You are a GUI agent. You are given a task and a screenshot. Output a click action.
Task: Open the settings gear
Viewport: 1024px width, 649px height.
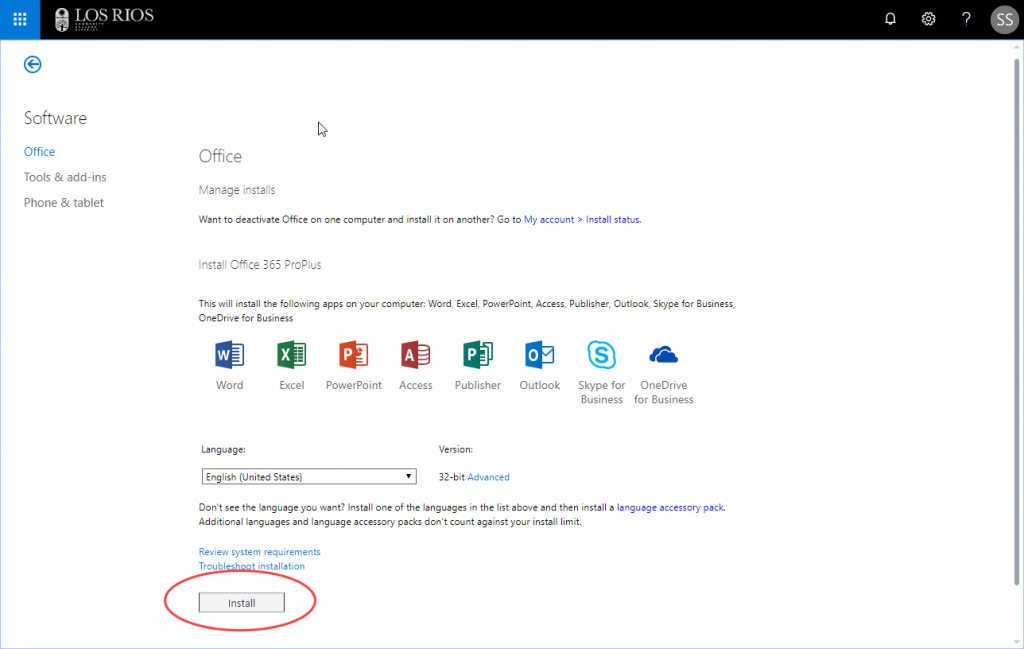click(x=928, y=19)
